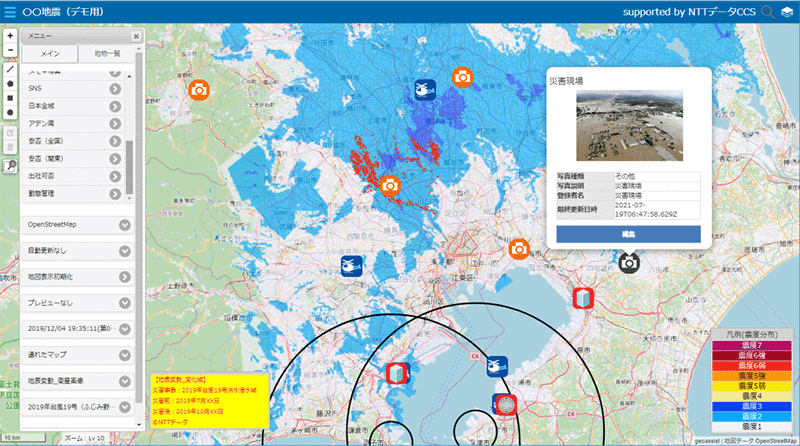Viewport: 800px width, 446px height.
Task: Switch to the 地物一覧 tab
Action: point(107,53)
